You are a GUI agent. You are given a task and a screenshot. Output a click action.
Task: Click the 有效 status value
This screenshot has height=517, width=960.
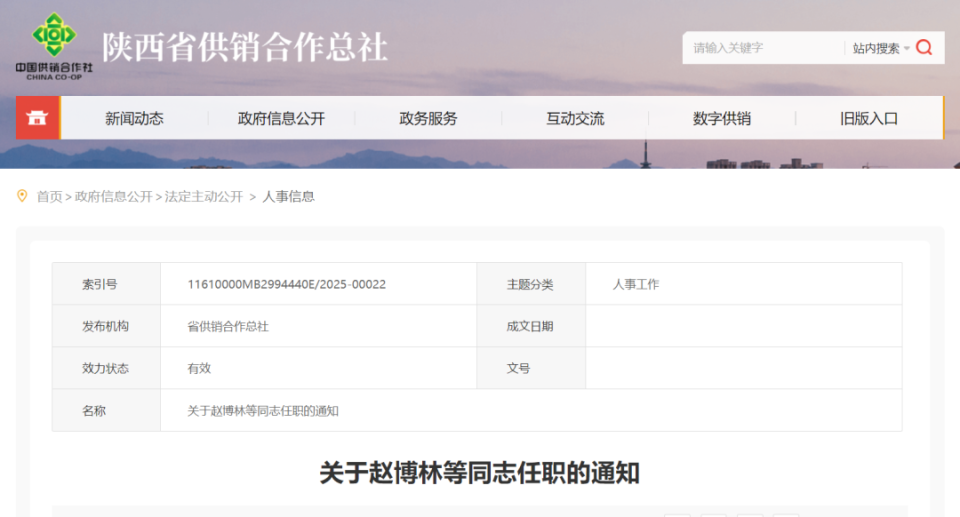click(199, 368)
